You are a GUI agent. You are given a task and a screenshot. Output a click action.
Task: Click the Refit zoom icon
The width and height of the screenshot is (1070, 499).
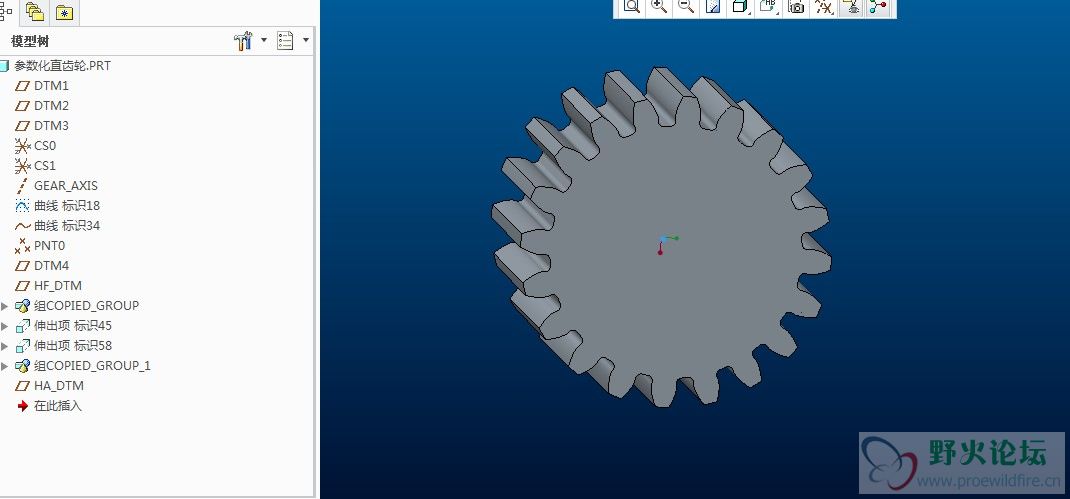[632, 6]
